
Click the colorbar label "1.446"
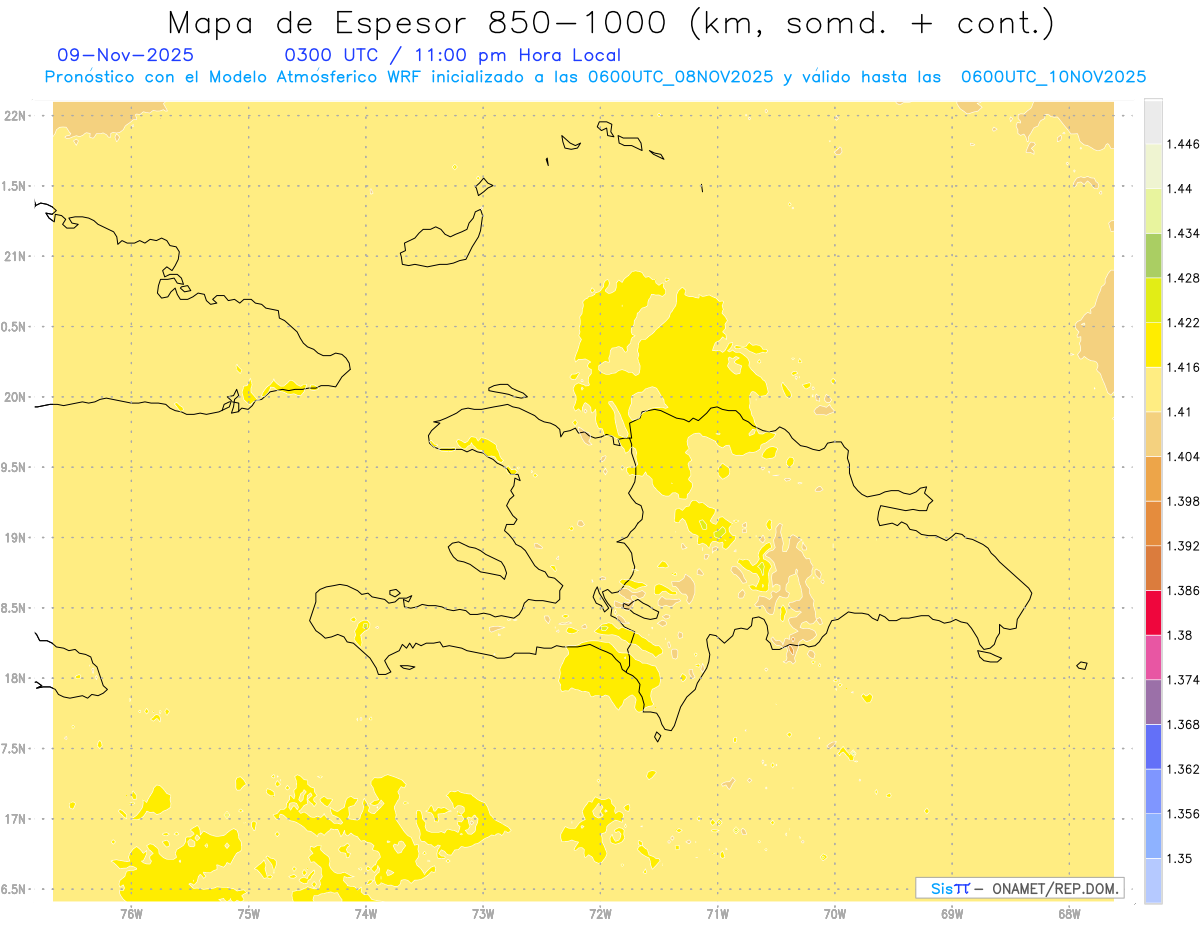pyautogui.click(x=1184, y=144)
